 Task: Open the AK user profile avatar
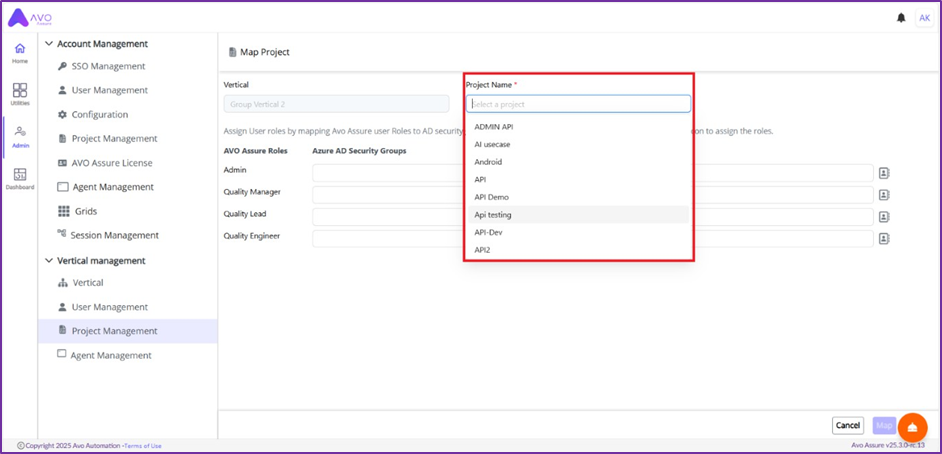click(924, 18)
